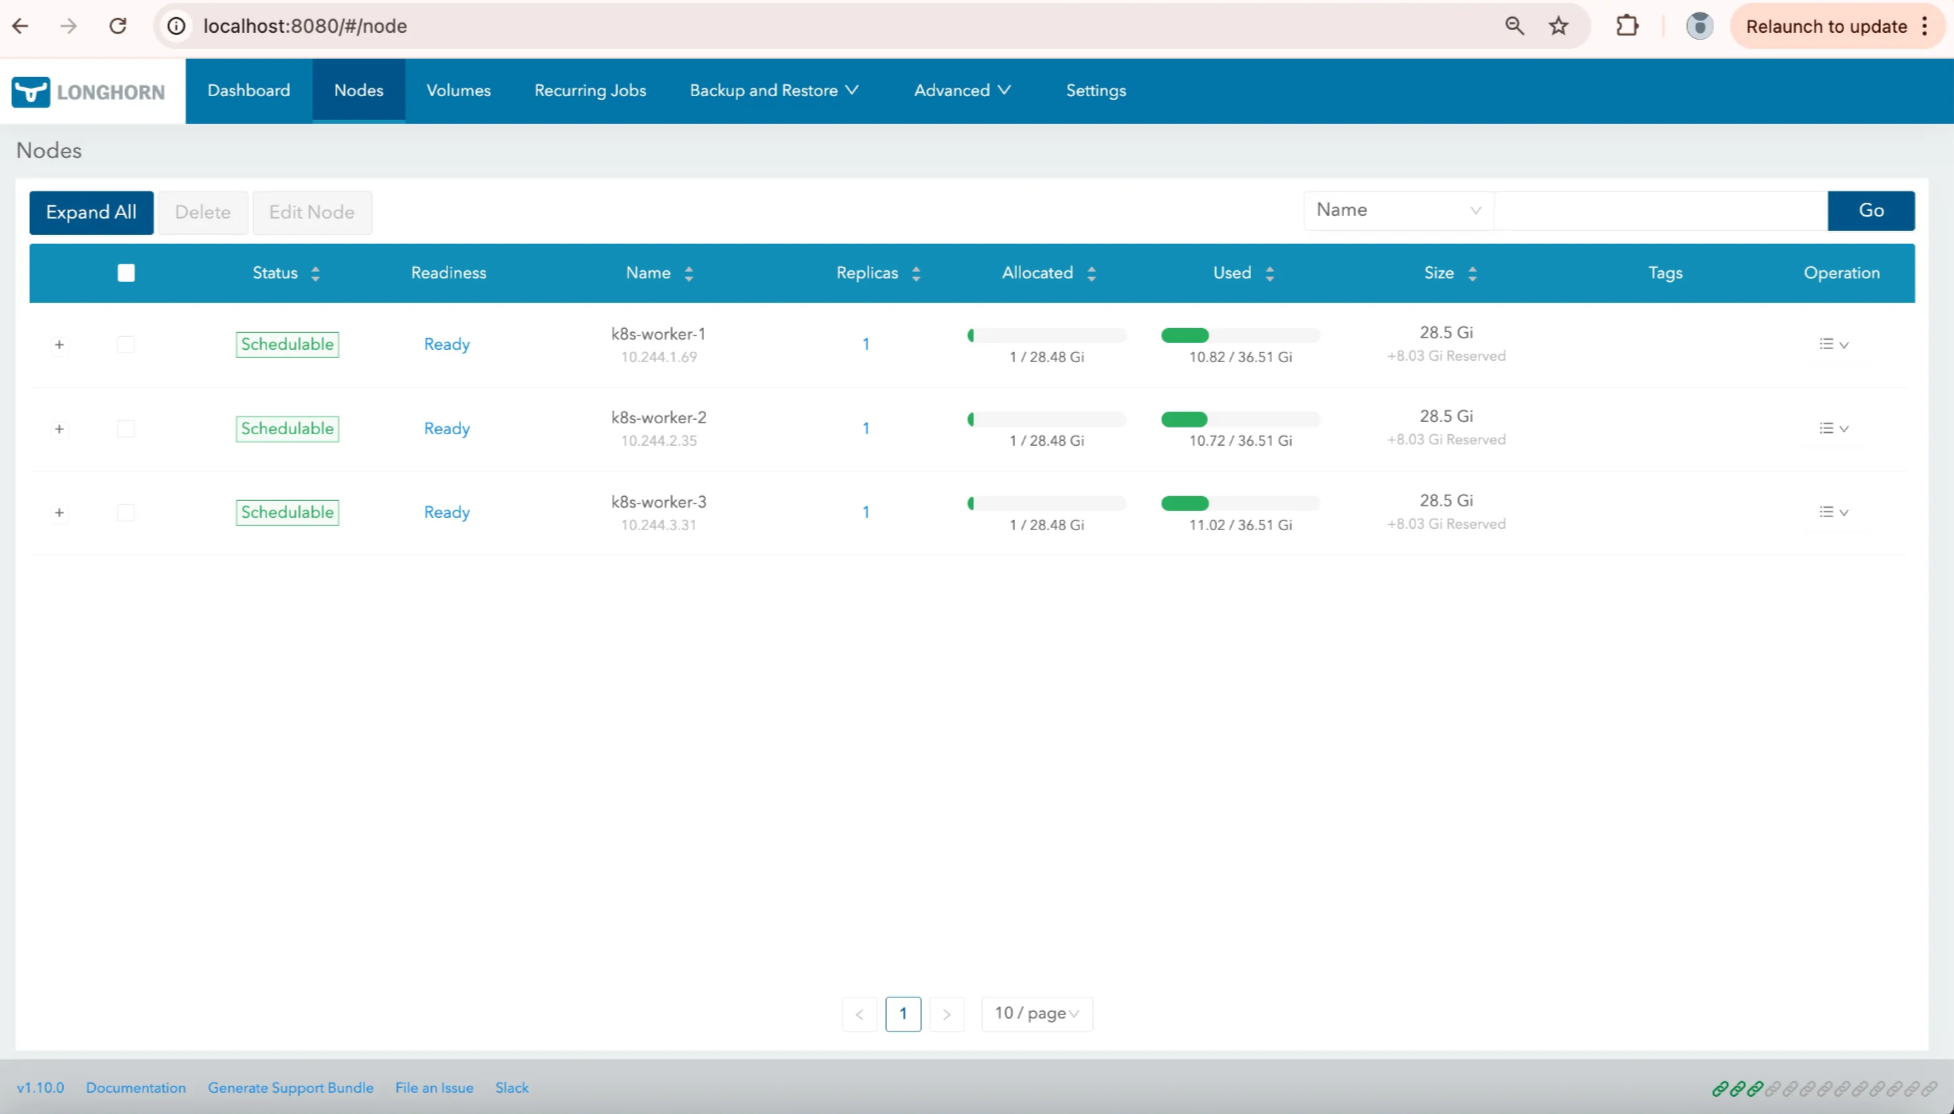Sort table by Status column arrows
This screenshot has height=1114, width=1954.
click(x=315, y=273)
